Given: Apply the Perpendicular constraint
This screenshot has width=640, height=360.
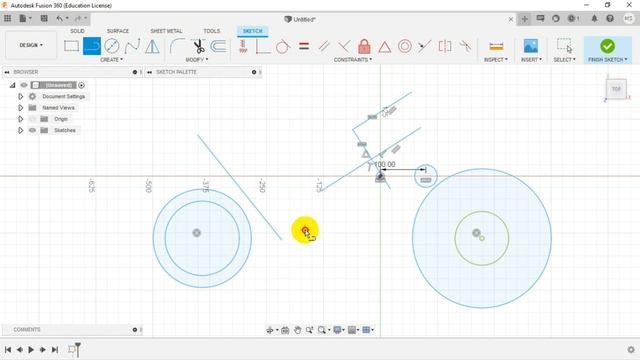Looking at the screenshot, I should (344, 46).
